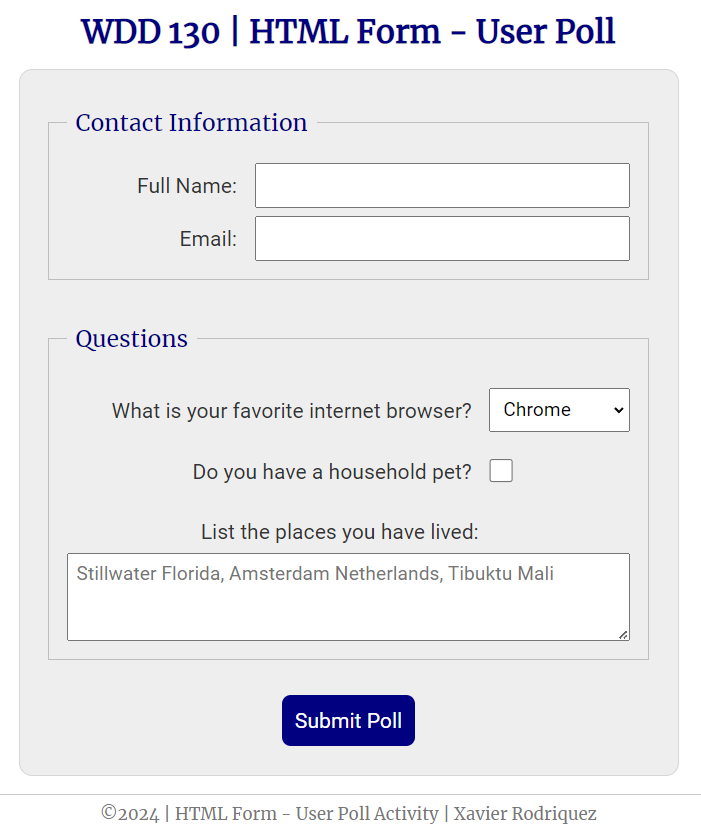
Task: Select the browser combo box showing Chrome
Action: click(559, 410)
